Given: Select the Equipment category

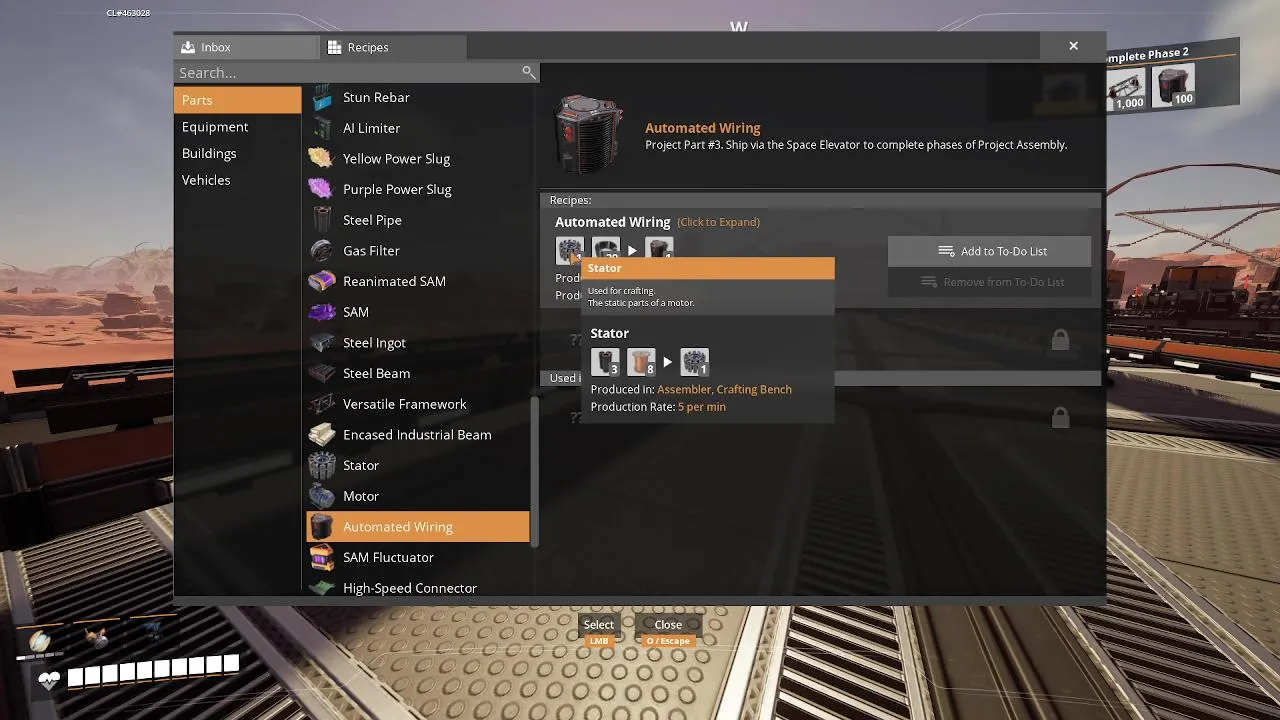Looking at the screenshot, I should pyautogui.click(x=237, y=127).
